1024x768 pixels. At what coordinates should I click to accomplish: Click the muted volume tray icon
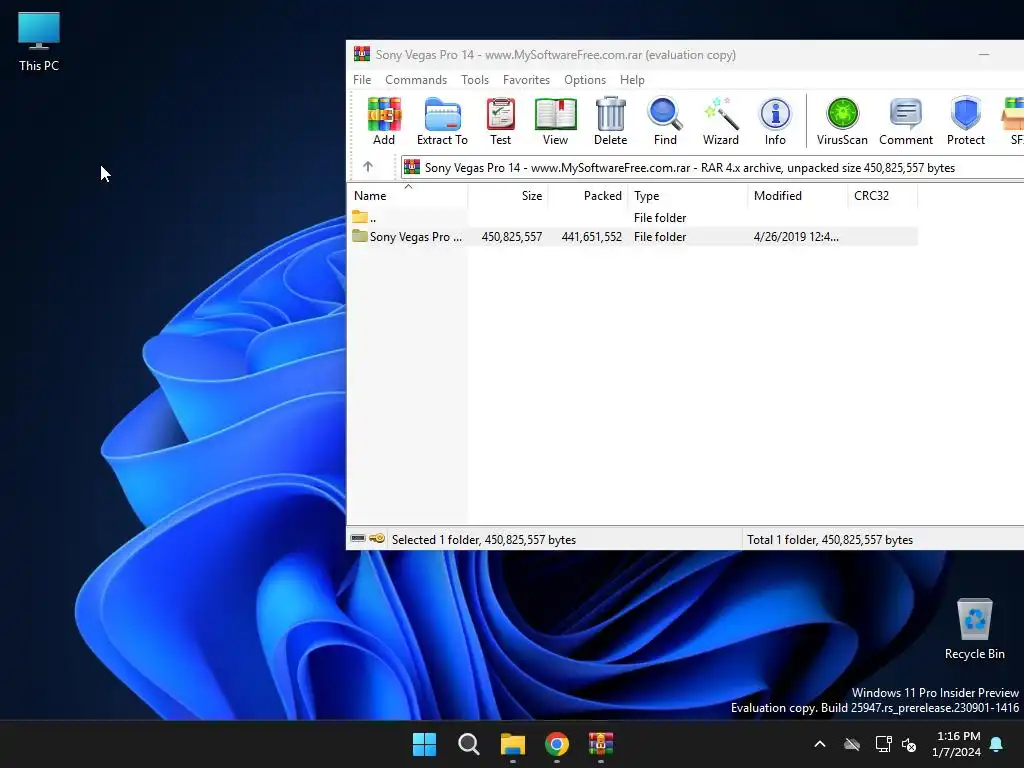pos(909,744)
